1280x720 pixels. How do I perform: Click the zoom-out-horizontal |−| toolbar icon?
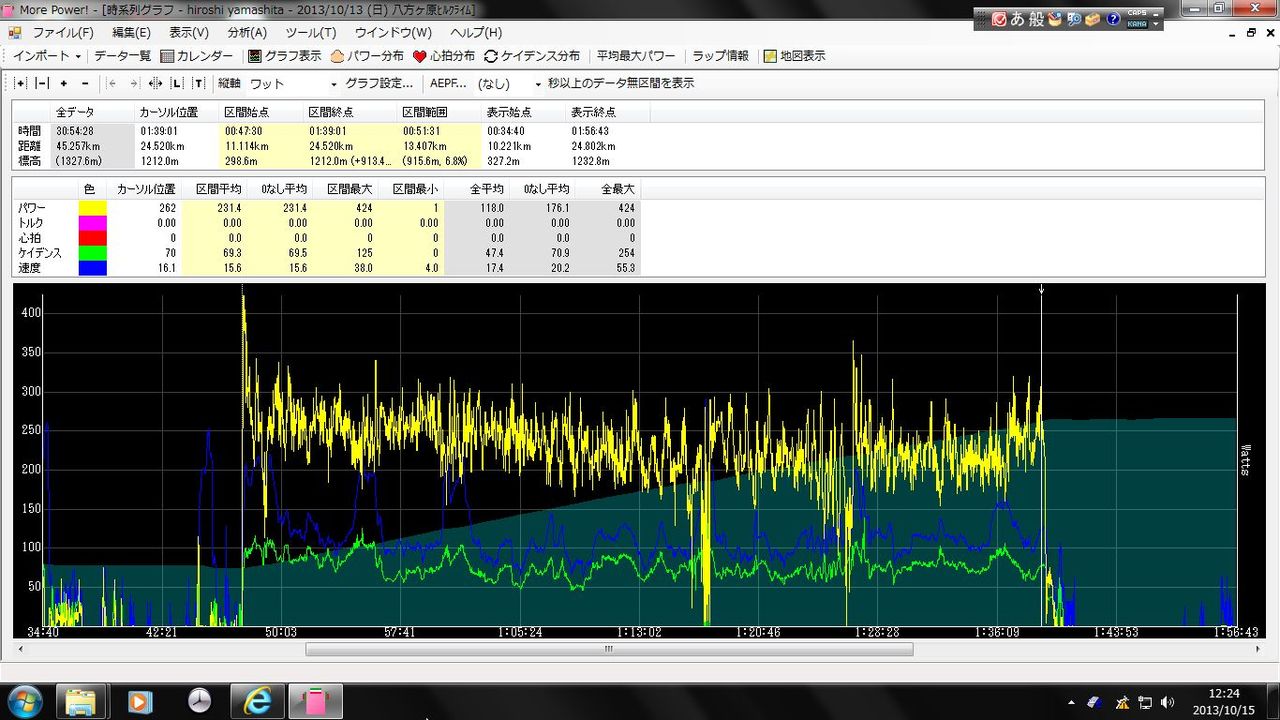coord(41,84)
